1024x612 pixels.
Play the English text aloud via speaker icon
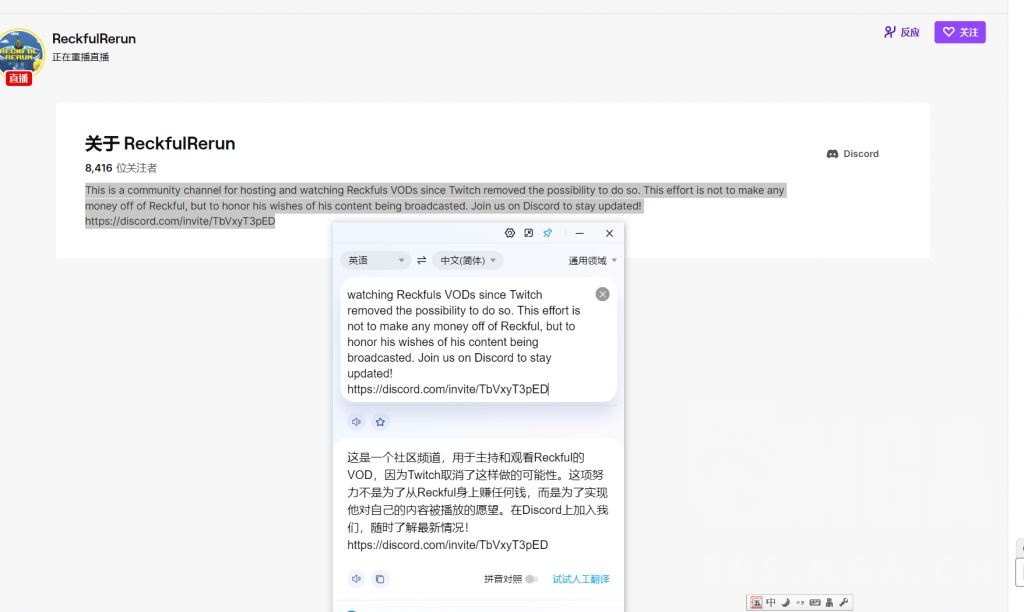pos(357,422)
